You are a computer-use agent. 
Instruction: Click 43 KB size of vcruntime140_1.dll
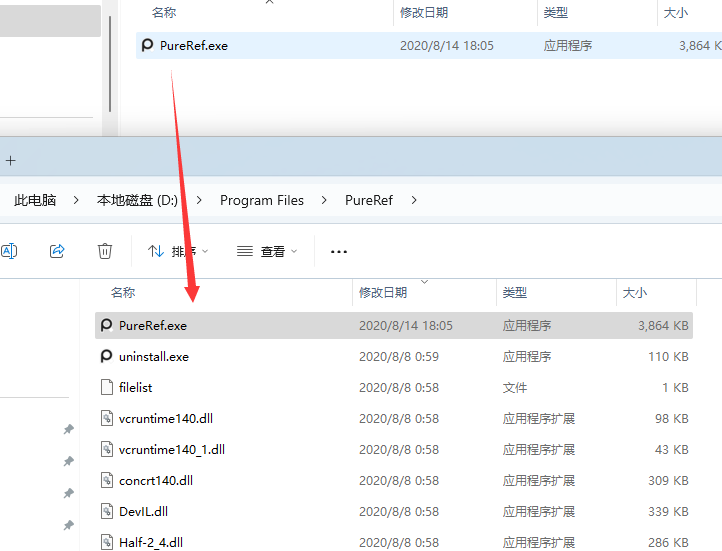point(672,449)
